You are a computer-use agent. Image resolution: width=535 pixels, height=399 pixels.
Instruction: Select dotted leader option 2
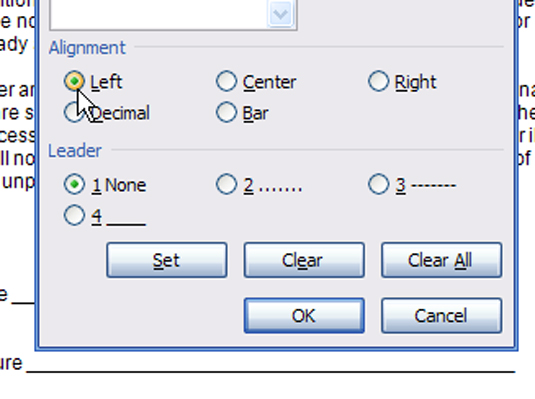tap(226, 184)
